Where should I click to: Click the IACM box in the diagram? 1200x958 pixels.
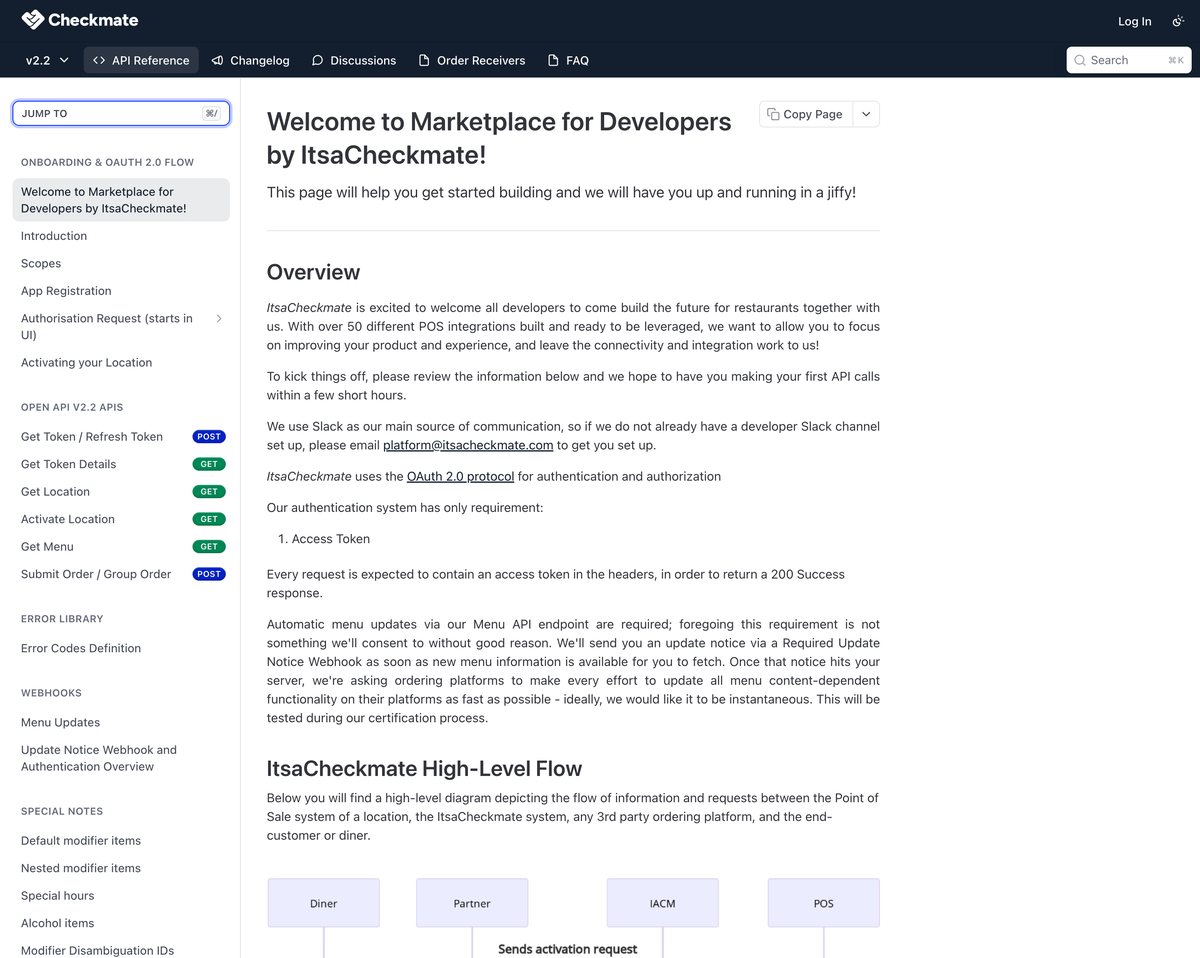pos(663,903)
